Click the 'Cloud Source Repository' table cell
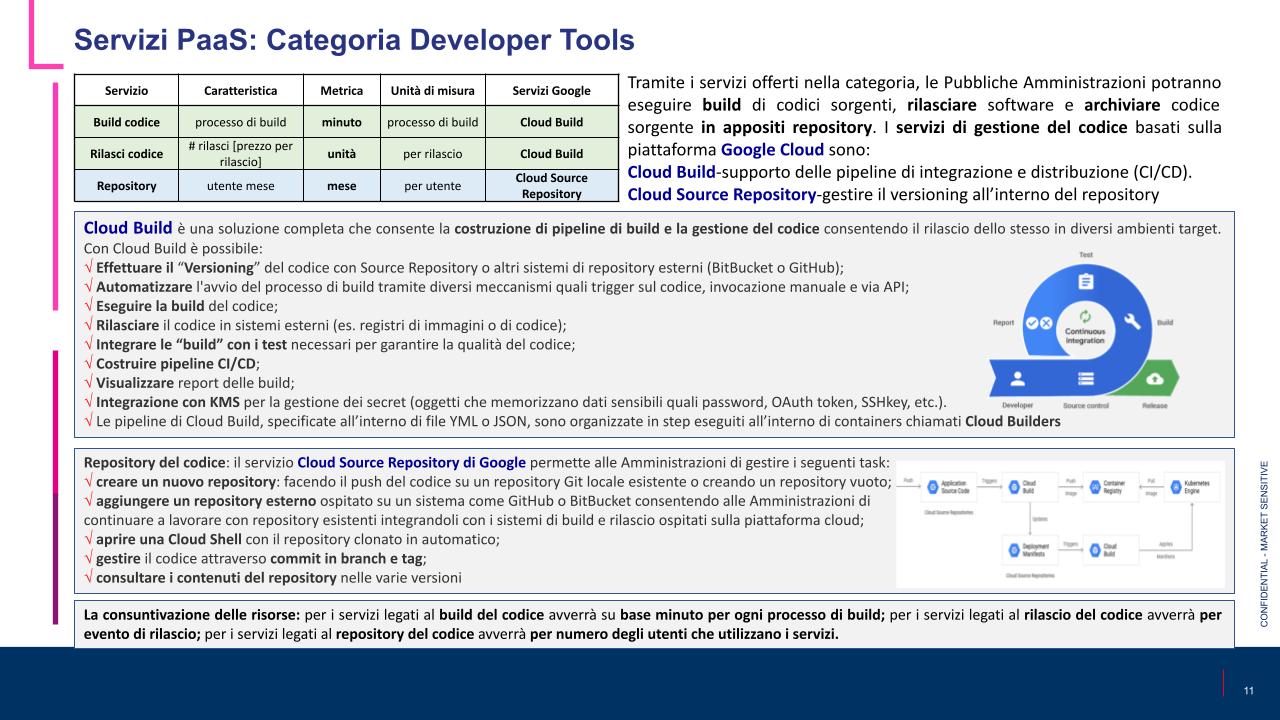 (551, 186)
